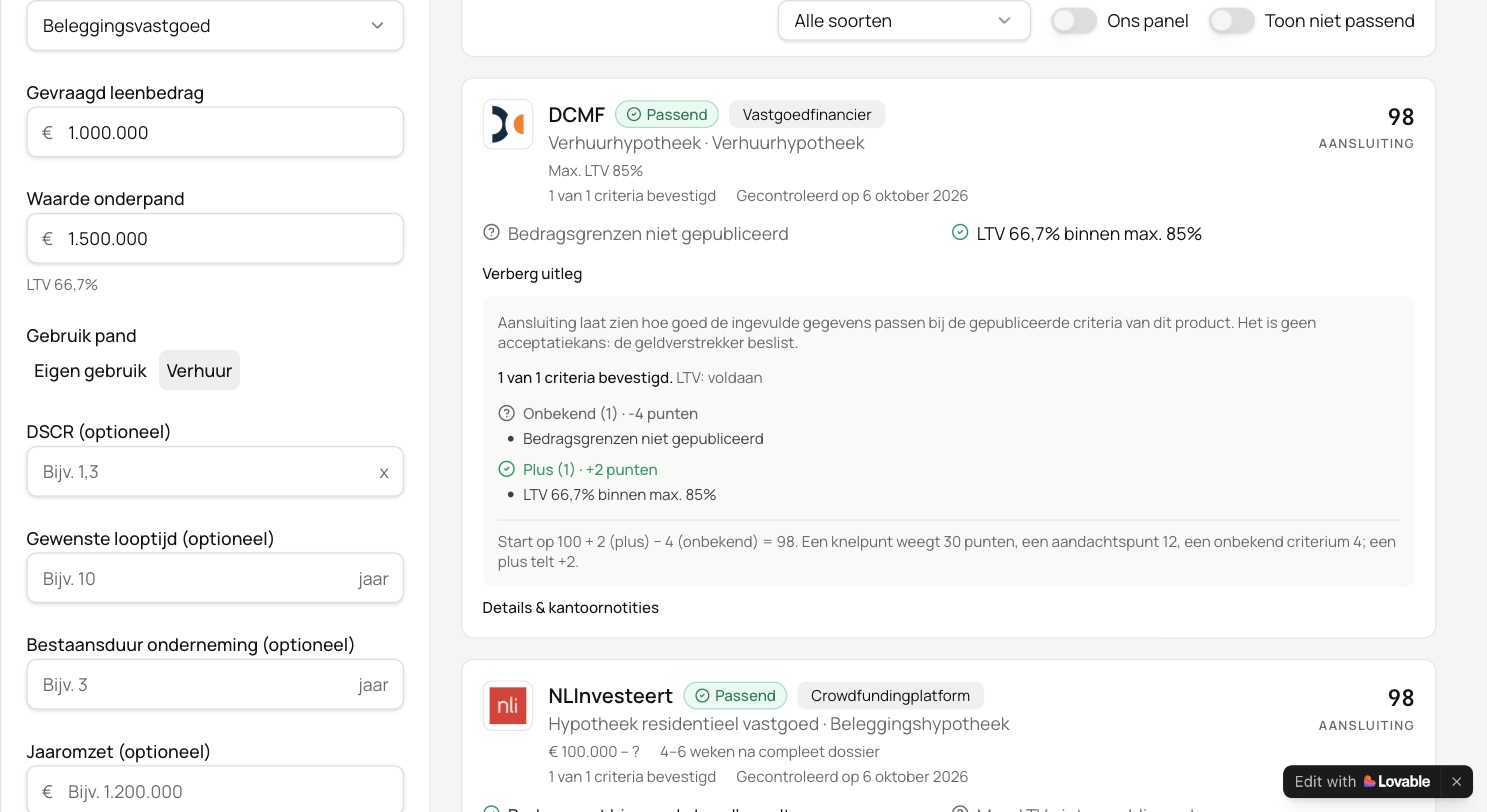
Task: Click the NLInvesteert lender name
Action: tap(611, 696)
